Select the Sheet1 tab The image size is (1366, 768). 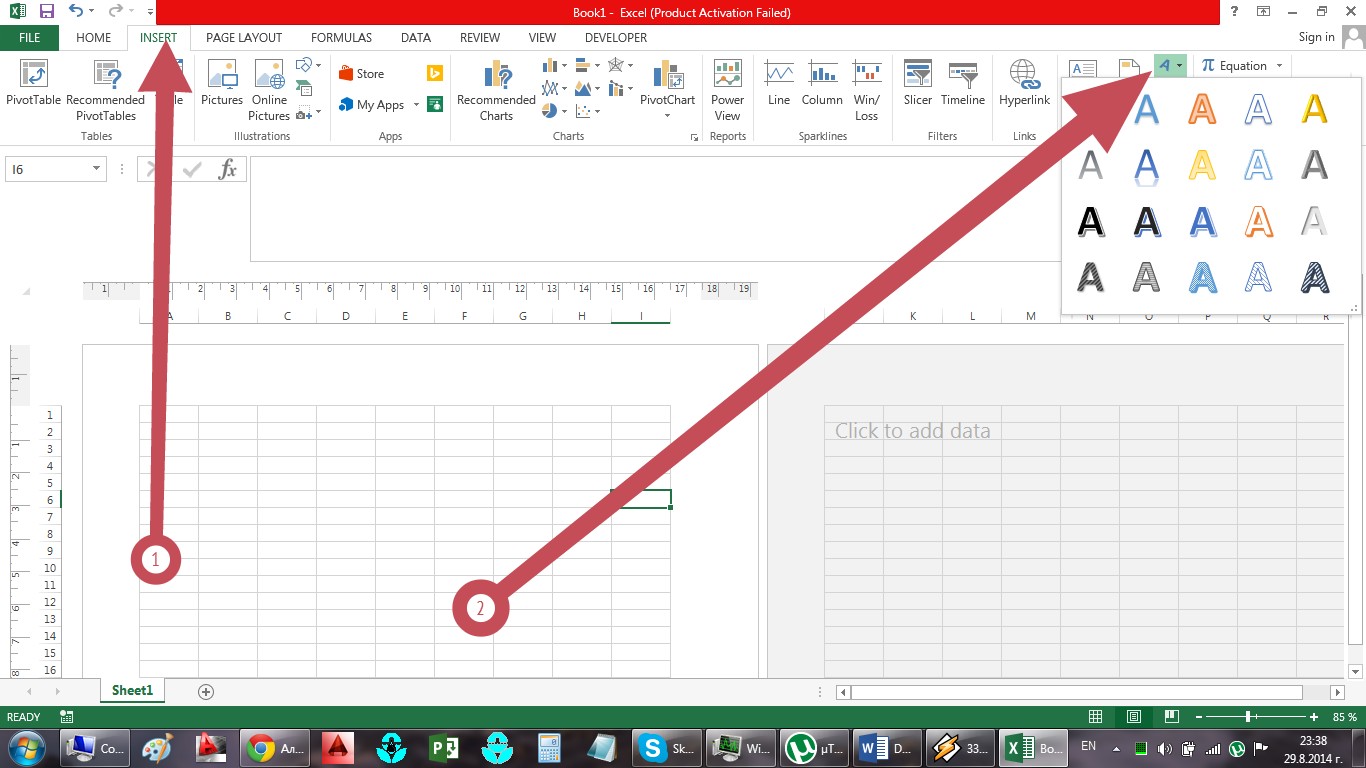[x=132, y=691]
